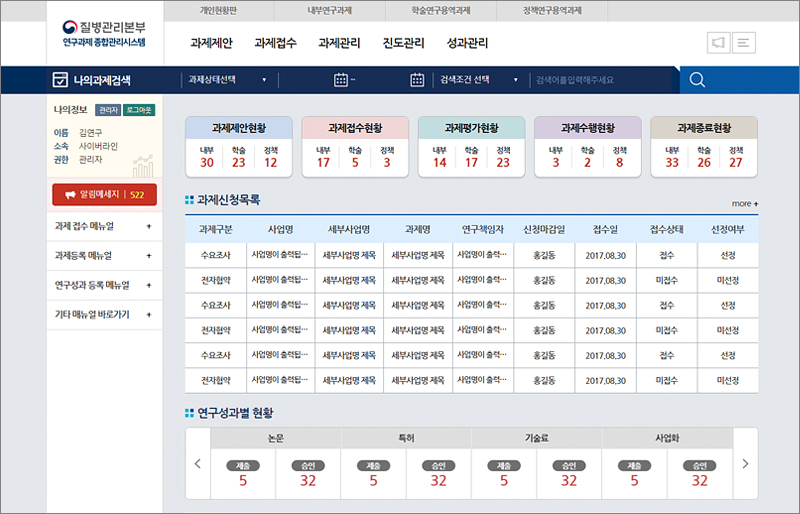Expand 기타 메뉴얼 바로가기 section
The width and height of the screenshot is (800, 514).
tap(104, 314)
